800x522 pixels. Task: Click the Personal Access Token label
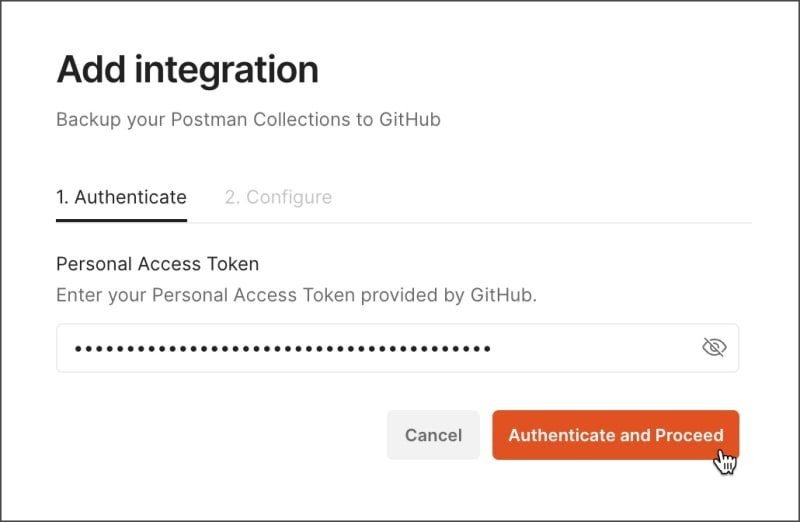click(x=158, y=264)
